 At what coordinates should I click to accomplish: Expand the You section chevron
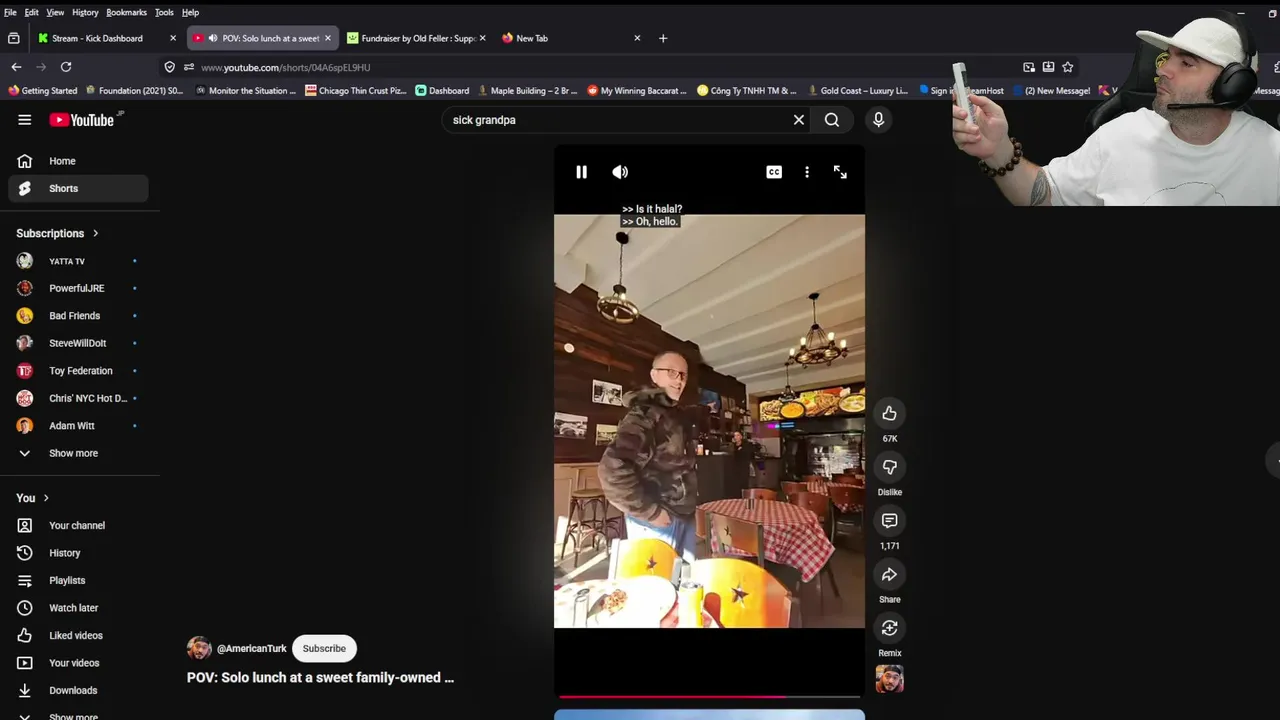[46, 498]
